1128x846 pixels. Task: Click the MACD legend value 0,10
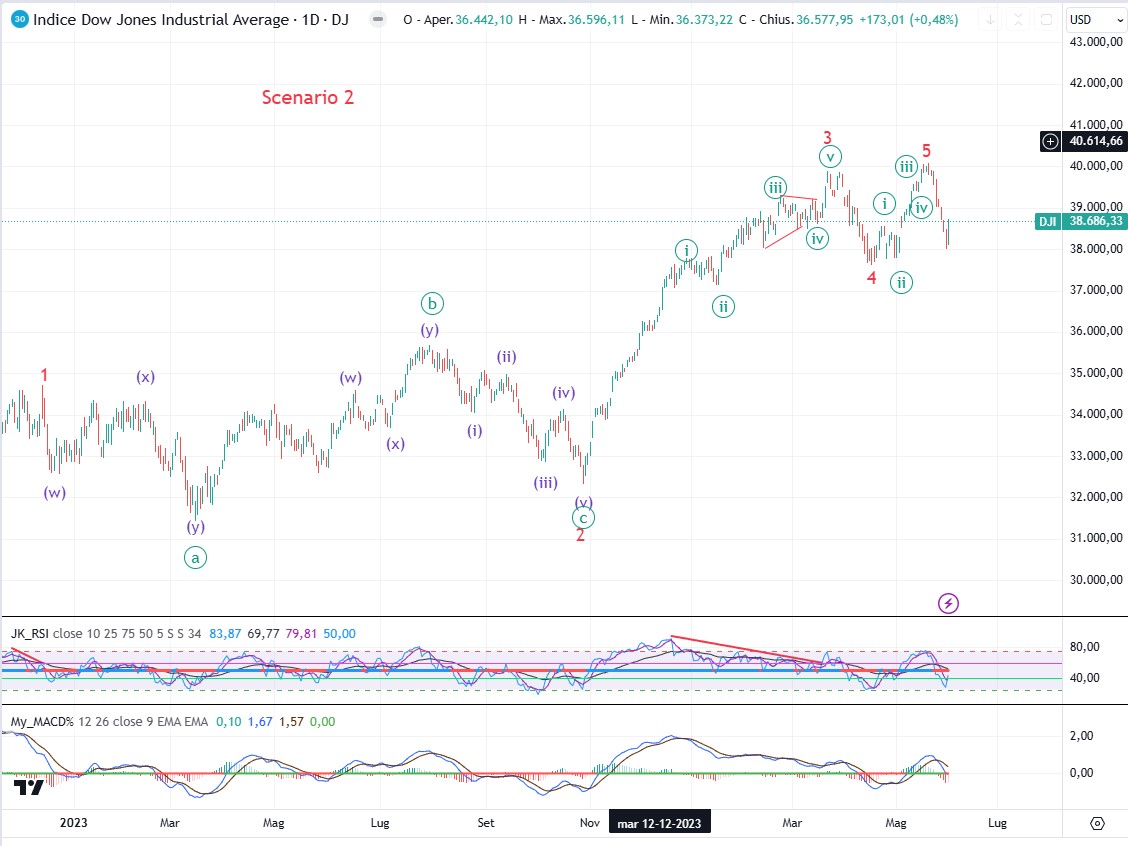(229, 722)
